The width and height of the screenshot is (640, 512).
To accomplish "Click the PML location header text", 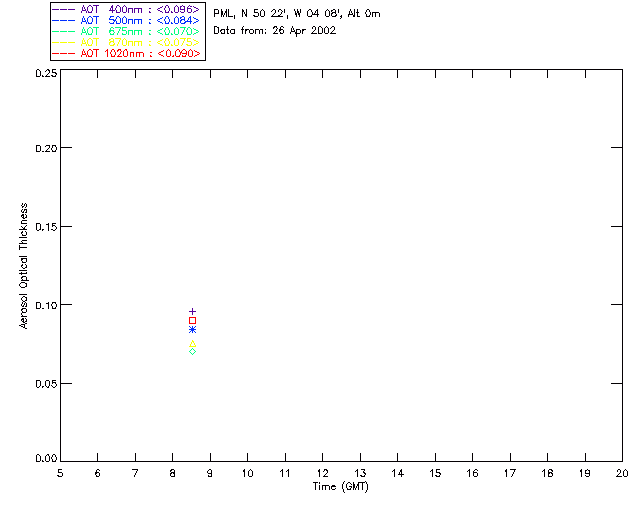I will 297,14.
